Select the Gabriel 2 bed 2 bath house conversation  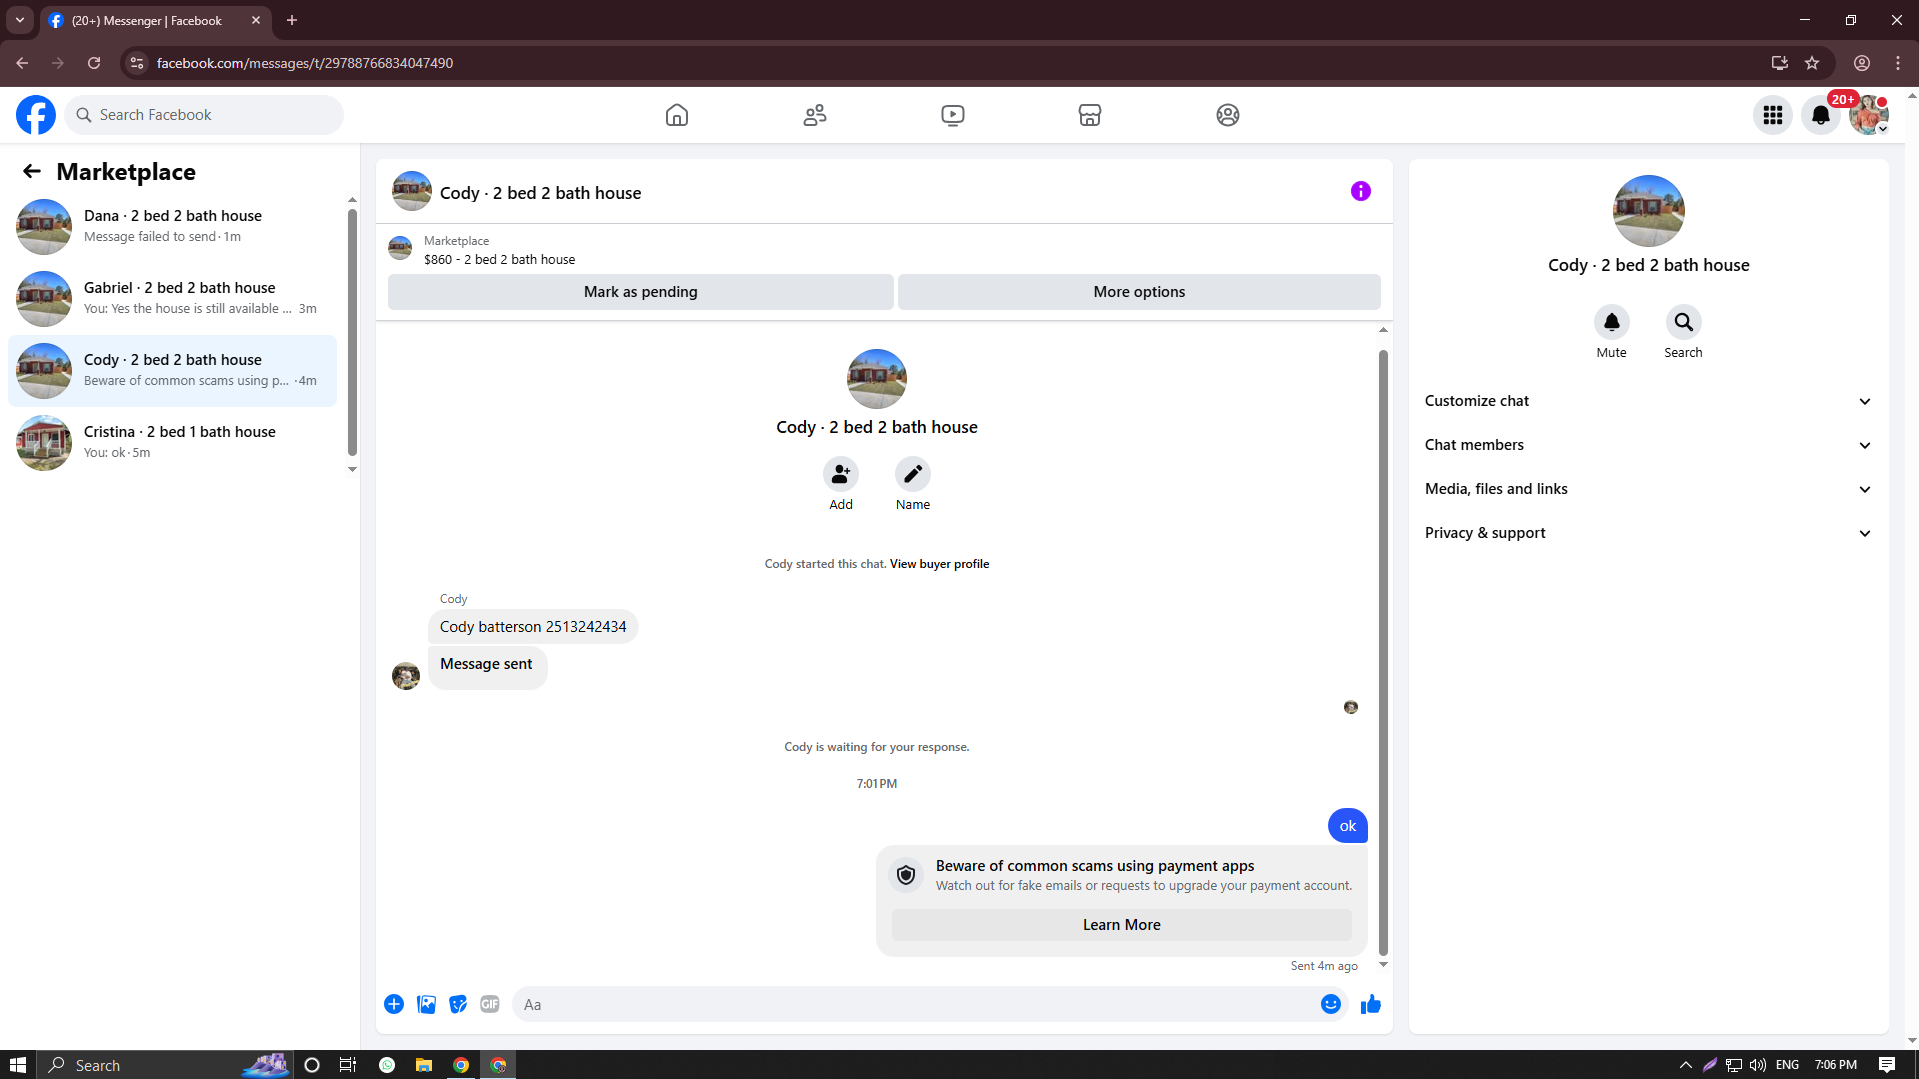coord(172,299)
